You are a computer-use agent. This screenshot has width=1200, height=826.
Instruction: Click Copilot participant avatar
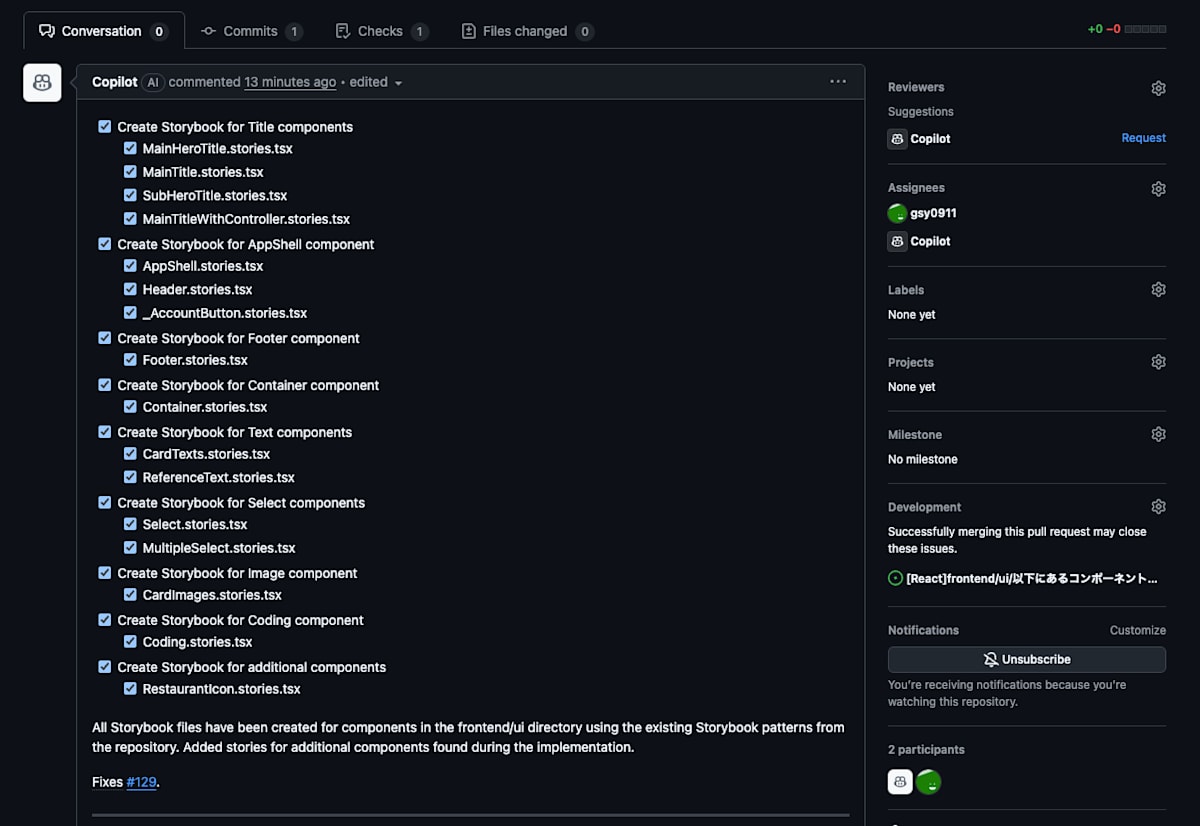pyautogui.click(x=900, y=782)
